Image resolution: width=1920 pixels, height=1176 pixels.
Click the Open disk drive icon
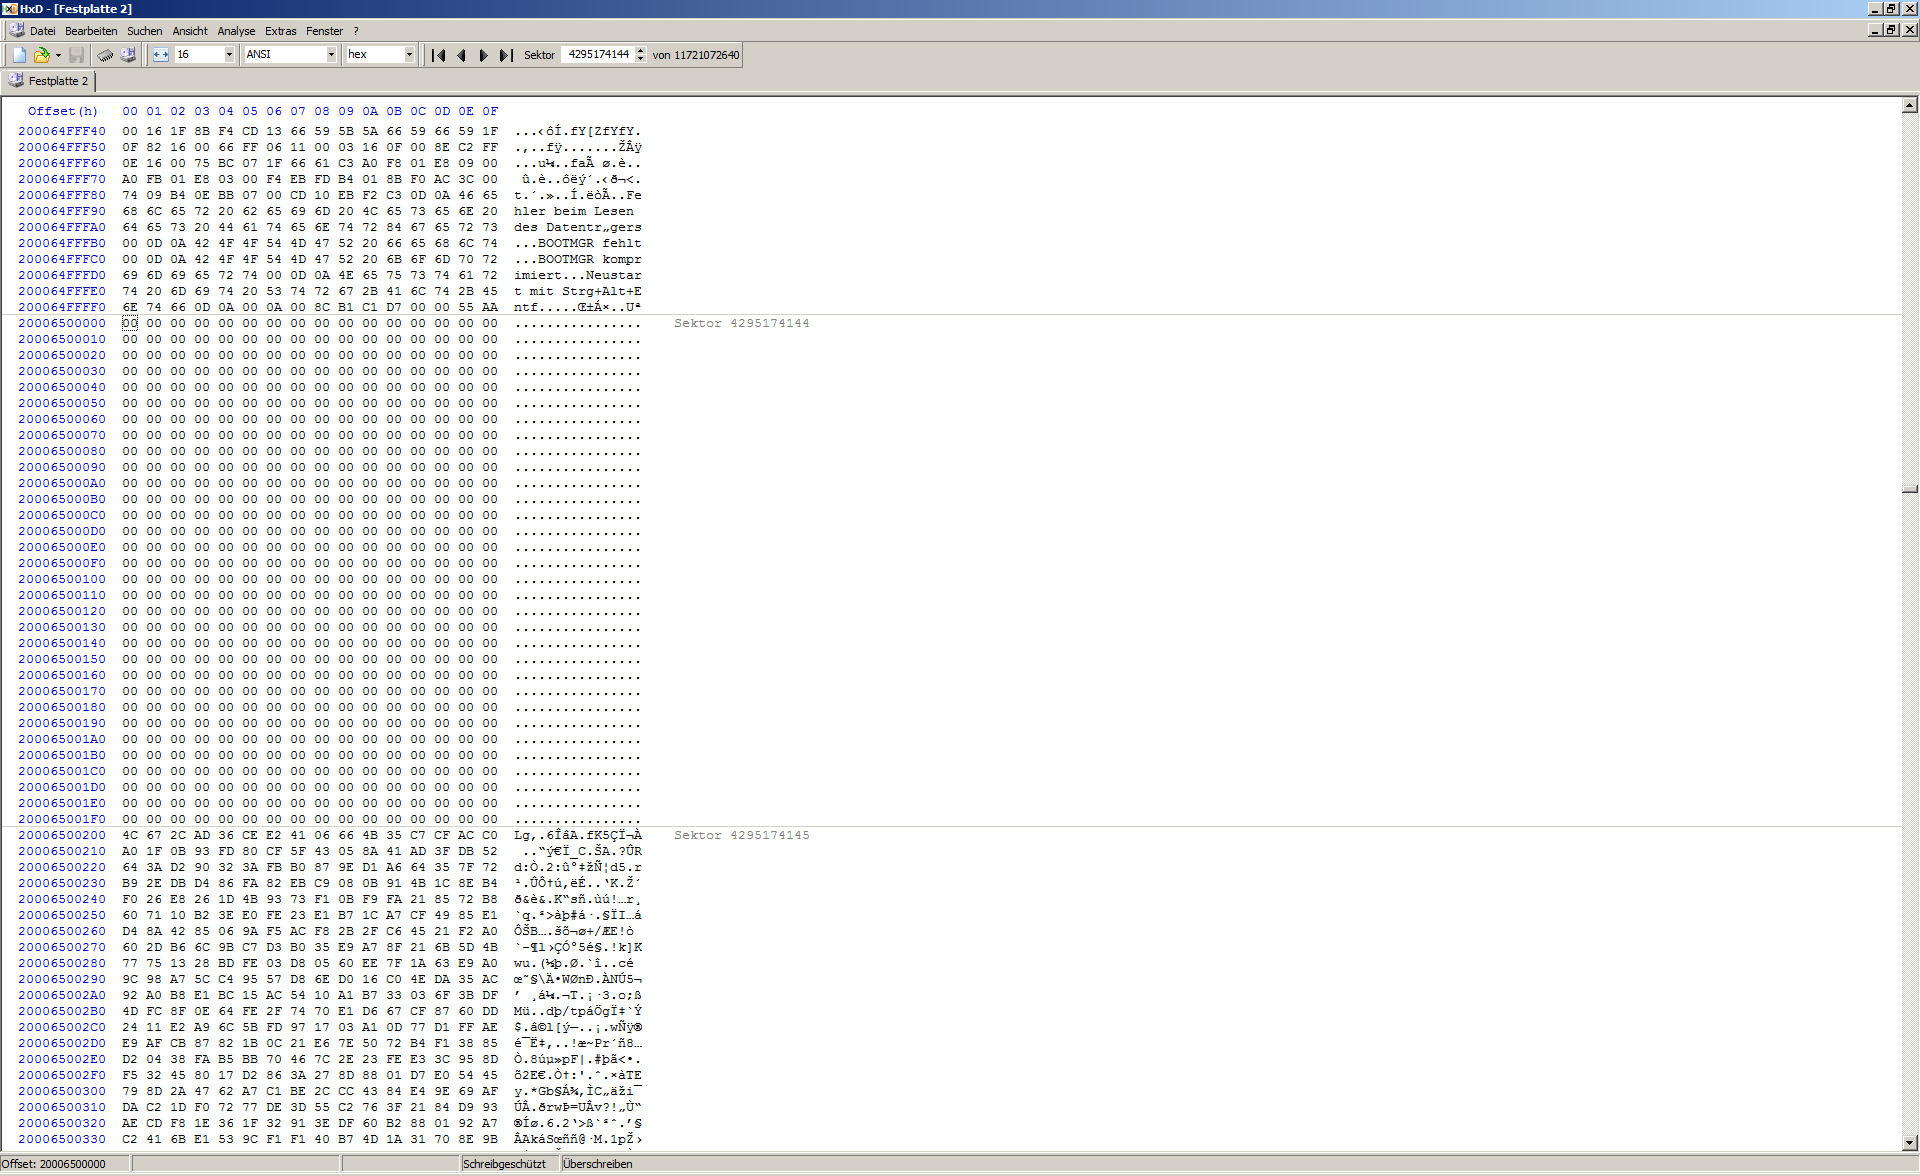tap(128, 55)
